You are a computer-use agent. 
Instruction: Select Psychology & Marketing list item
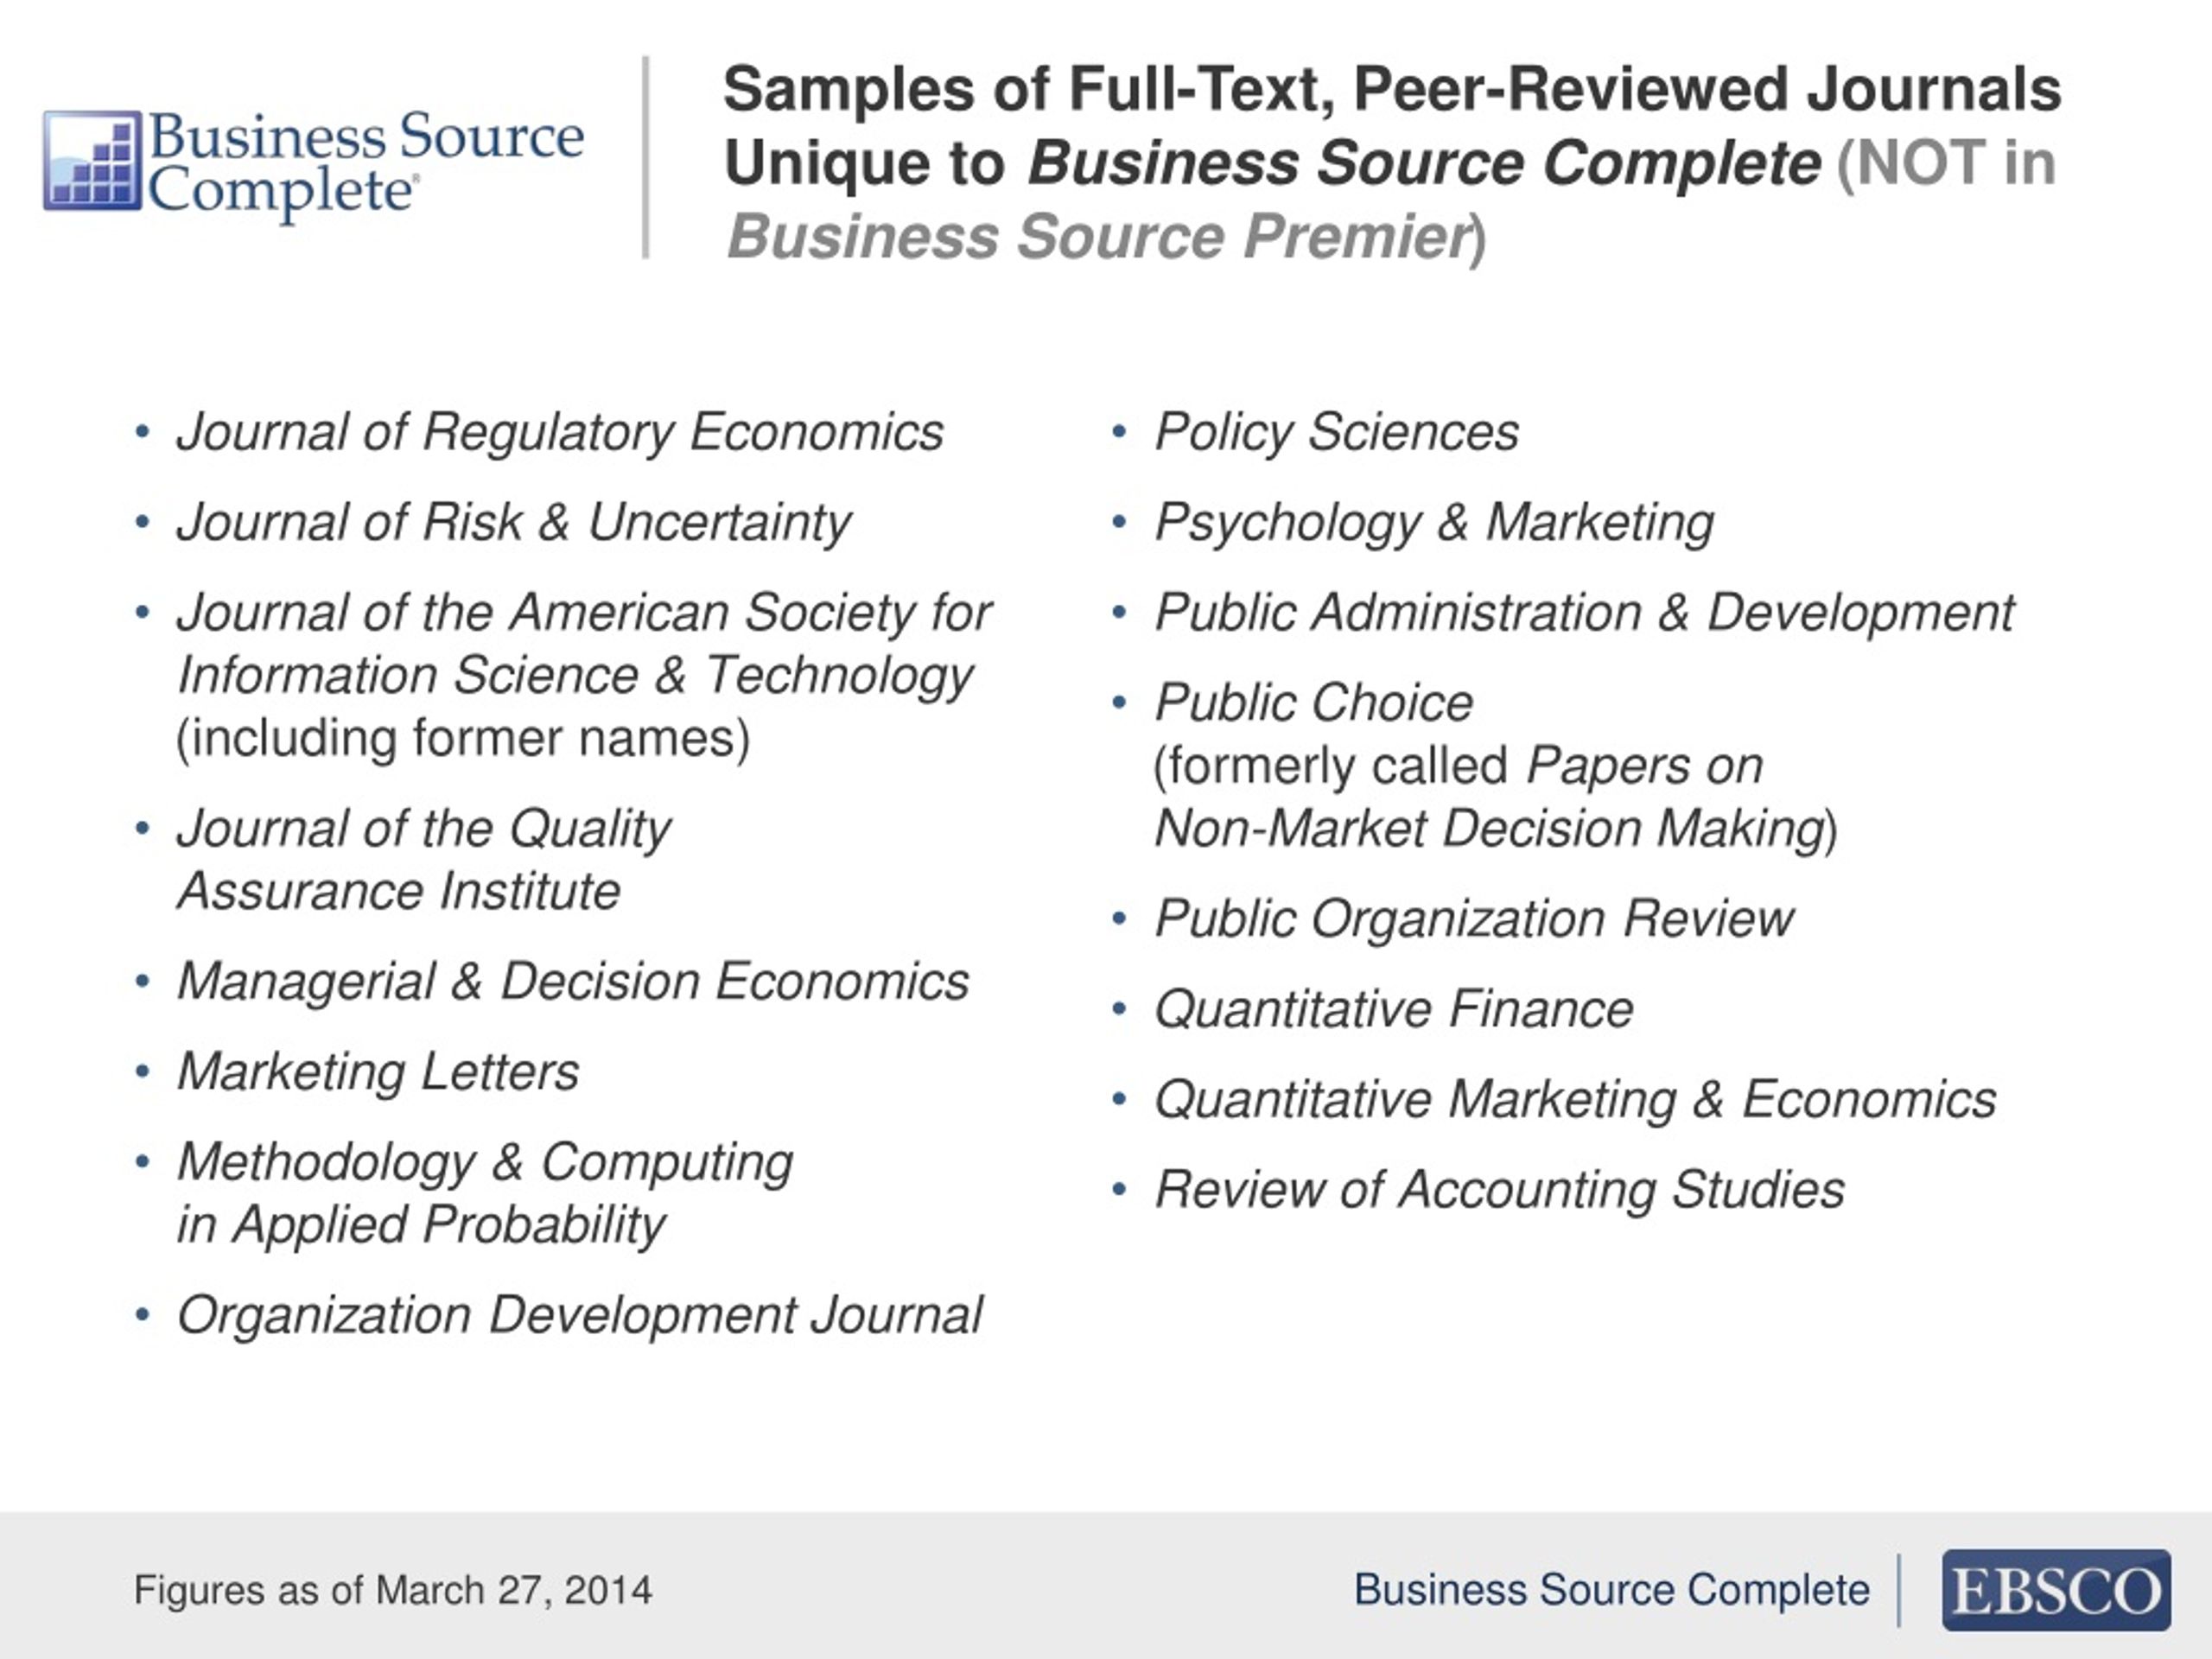click(1434, 523)
